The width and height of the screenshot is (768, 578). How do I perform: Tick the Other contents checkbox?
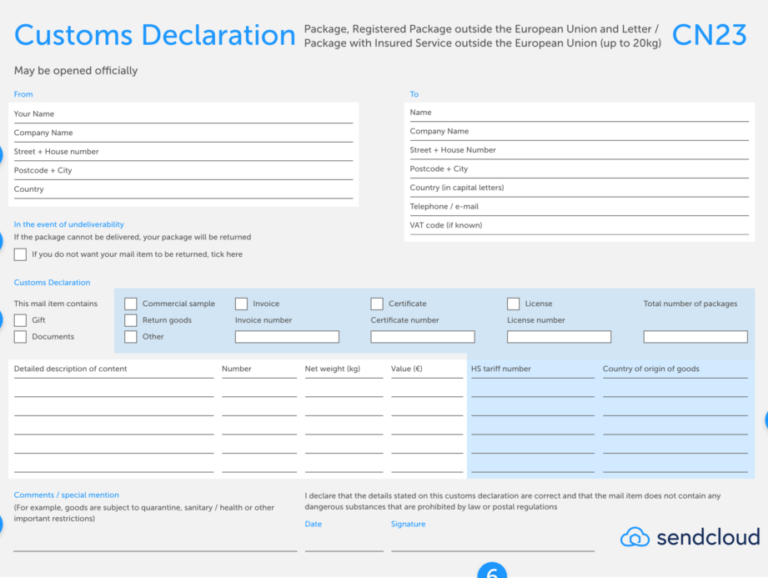[x=131, y=337]
